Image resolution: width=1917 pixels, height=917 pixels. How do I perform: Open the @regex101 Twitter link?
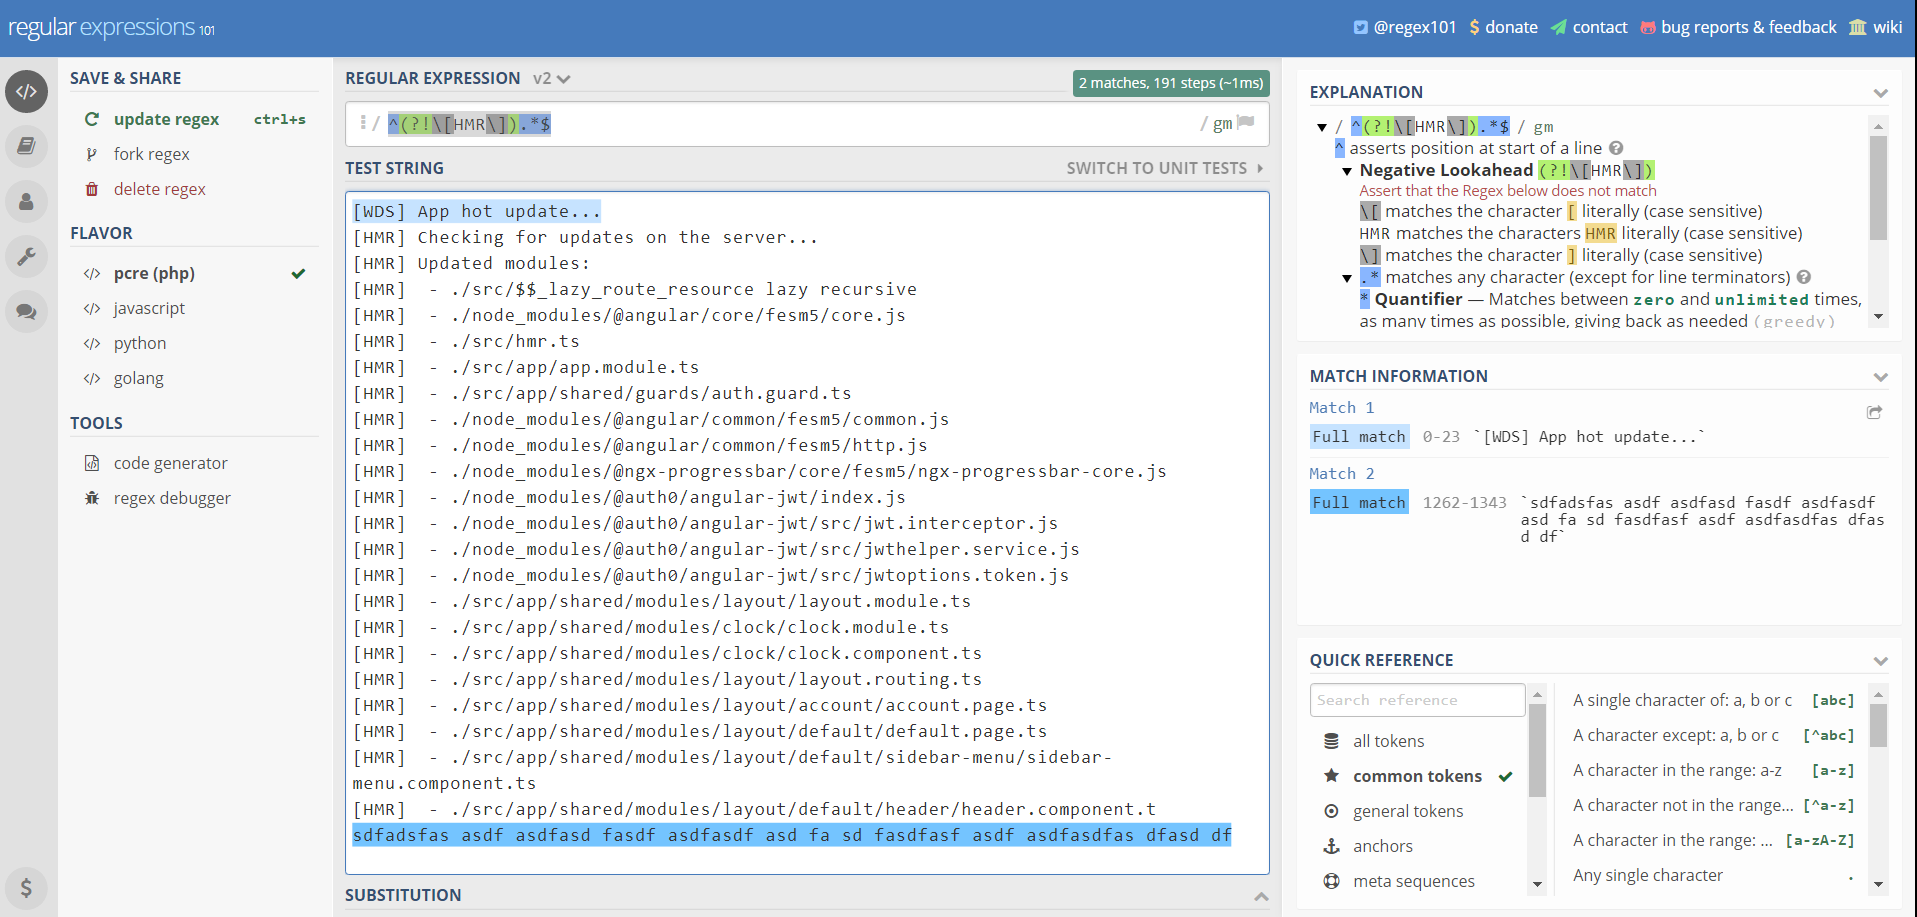pos(1414,27)
